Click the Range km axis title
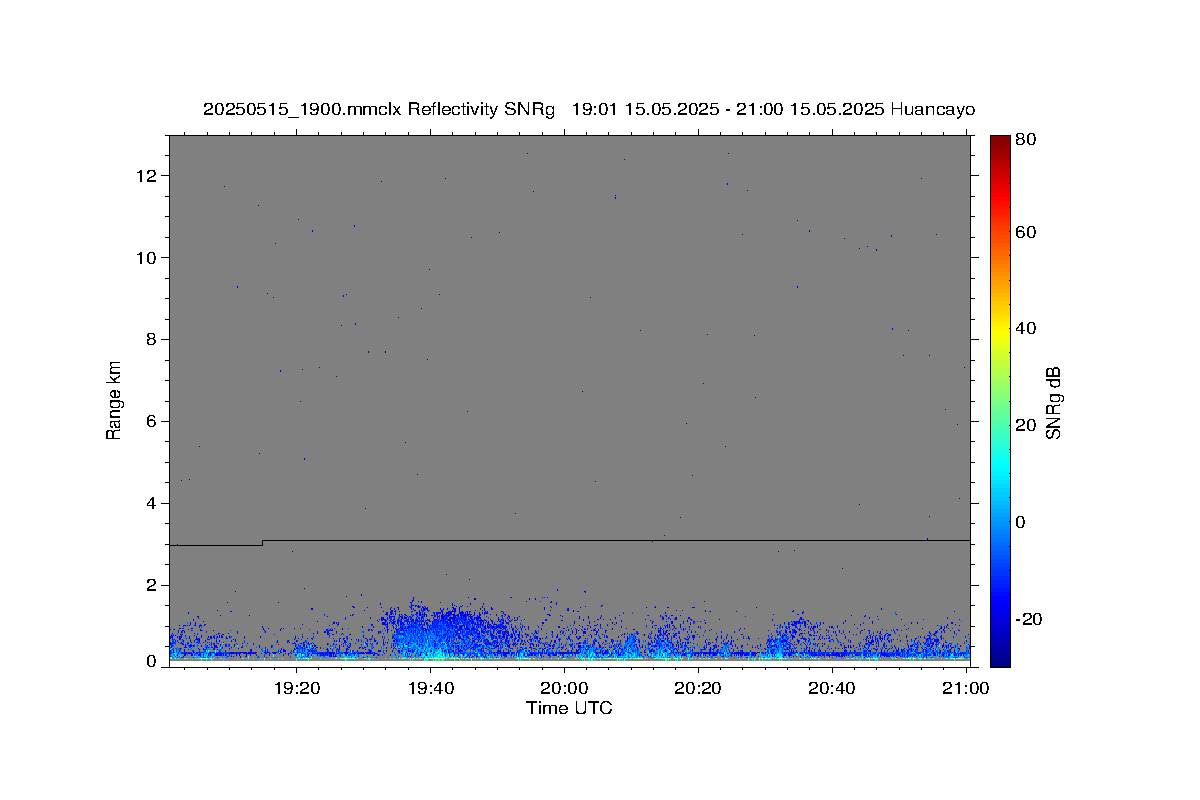 pyautogui.click(x=114, y=401)
